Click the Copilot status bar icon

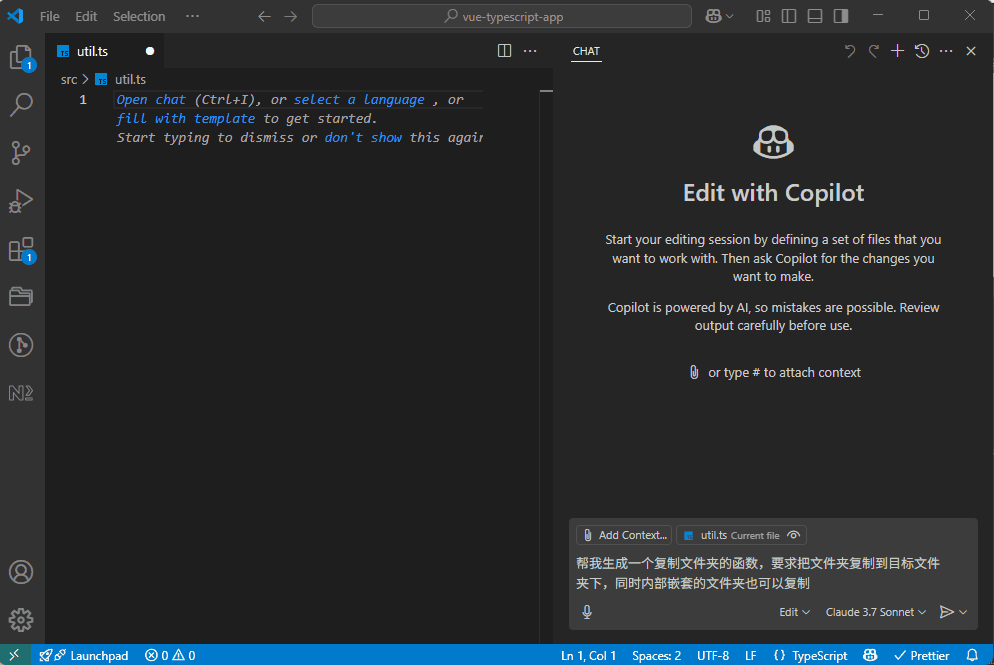(x=870, y=655)
